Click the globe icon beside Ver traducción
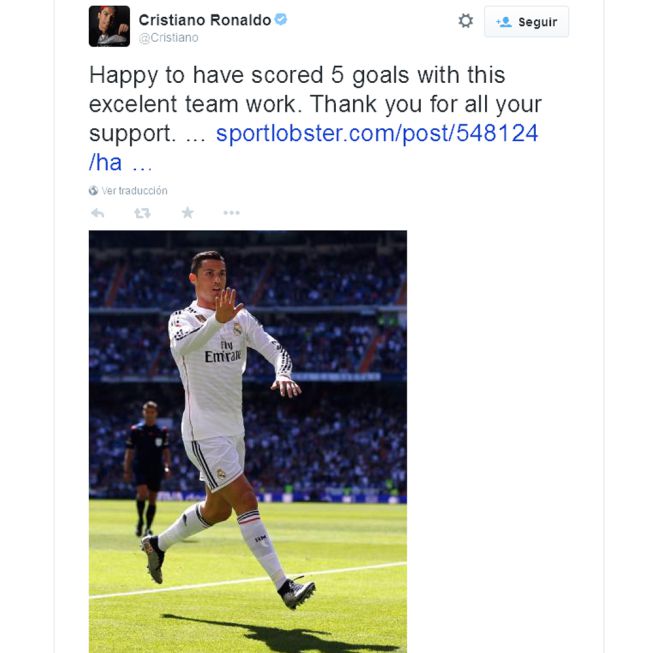Image resolution: width=653 pixels, height=653 pixels. tap(93, 191)
